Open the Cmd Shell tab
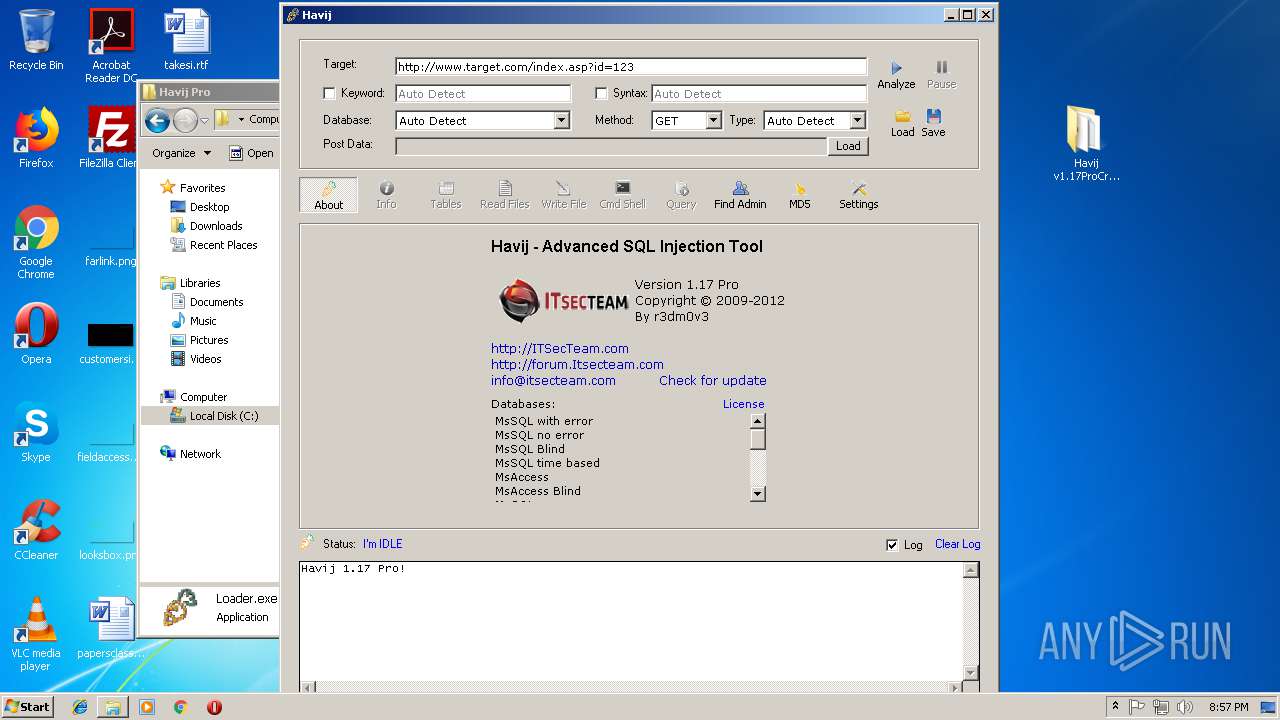 point(622,195)
